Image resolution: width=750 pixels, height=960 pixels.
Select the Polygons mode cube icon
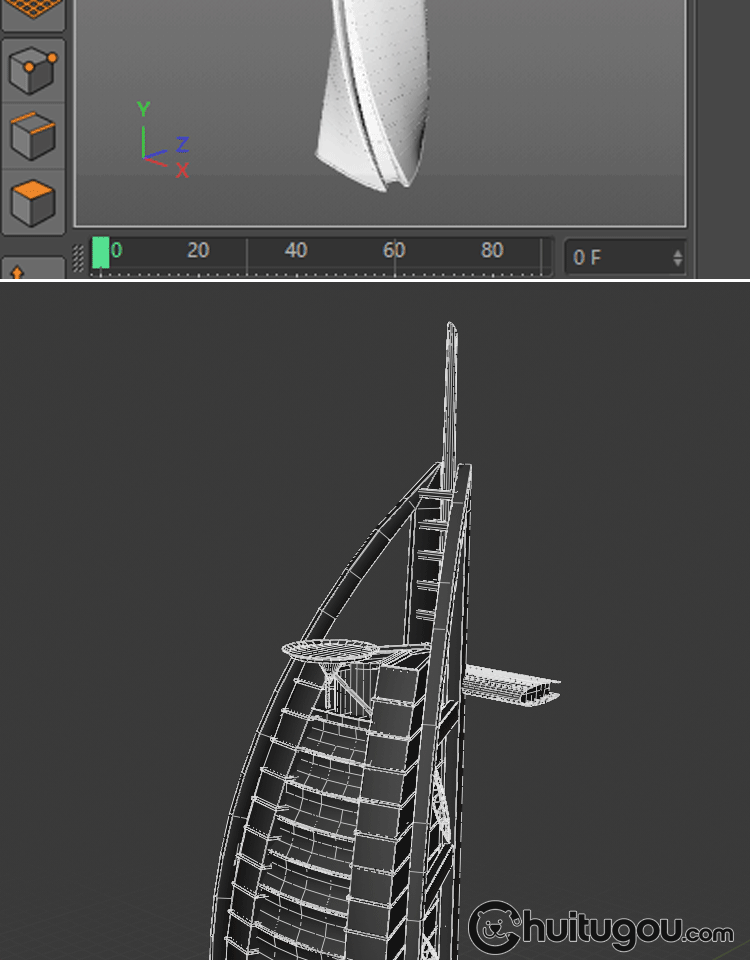(x=33, y=203)
